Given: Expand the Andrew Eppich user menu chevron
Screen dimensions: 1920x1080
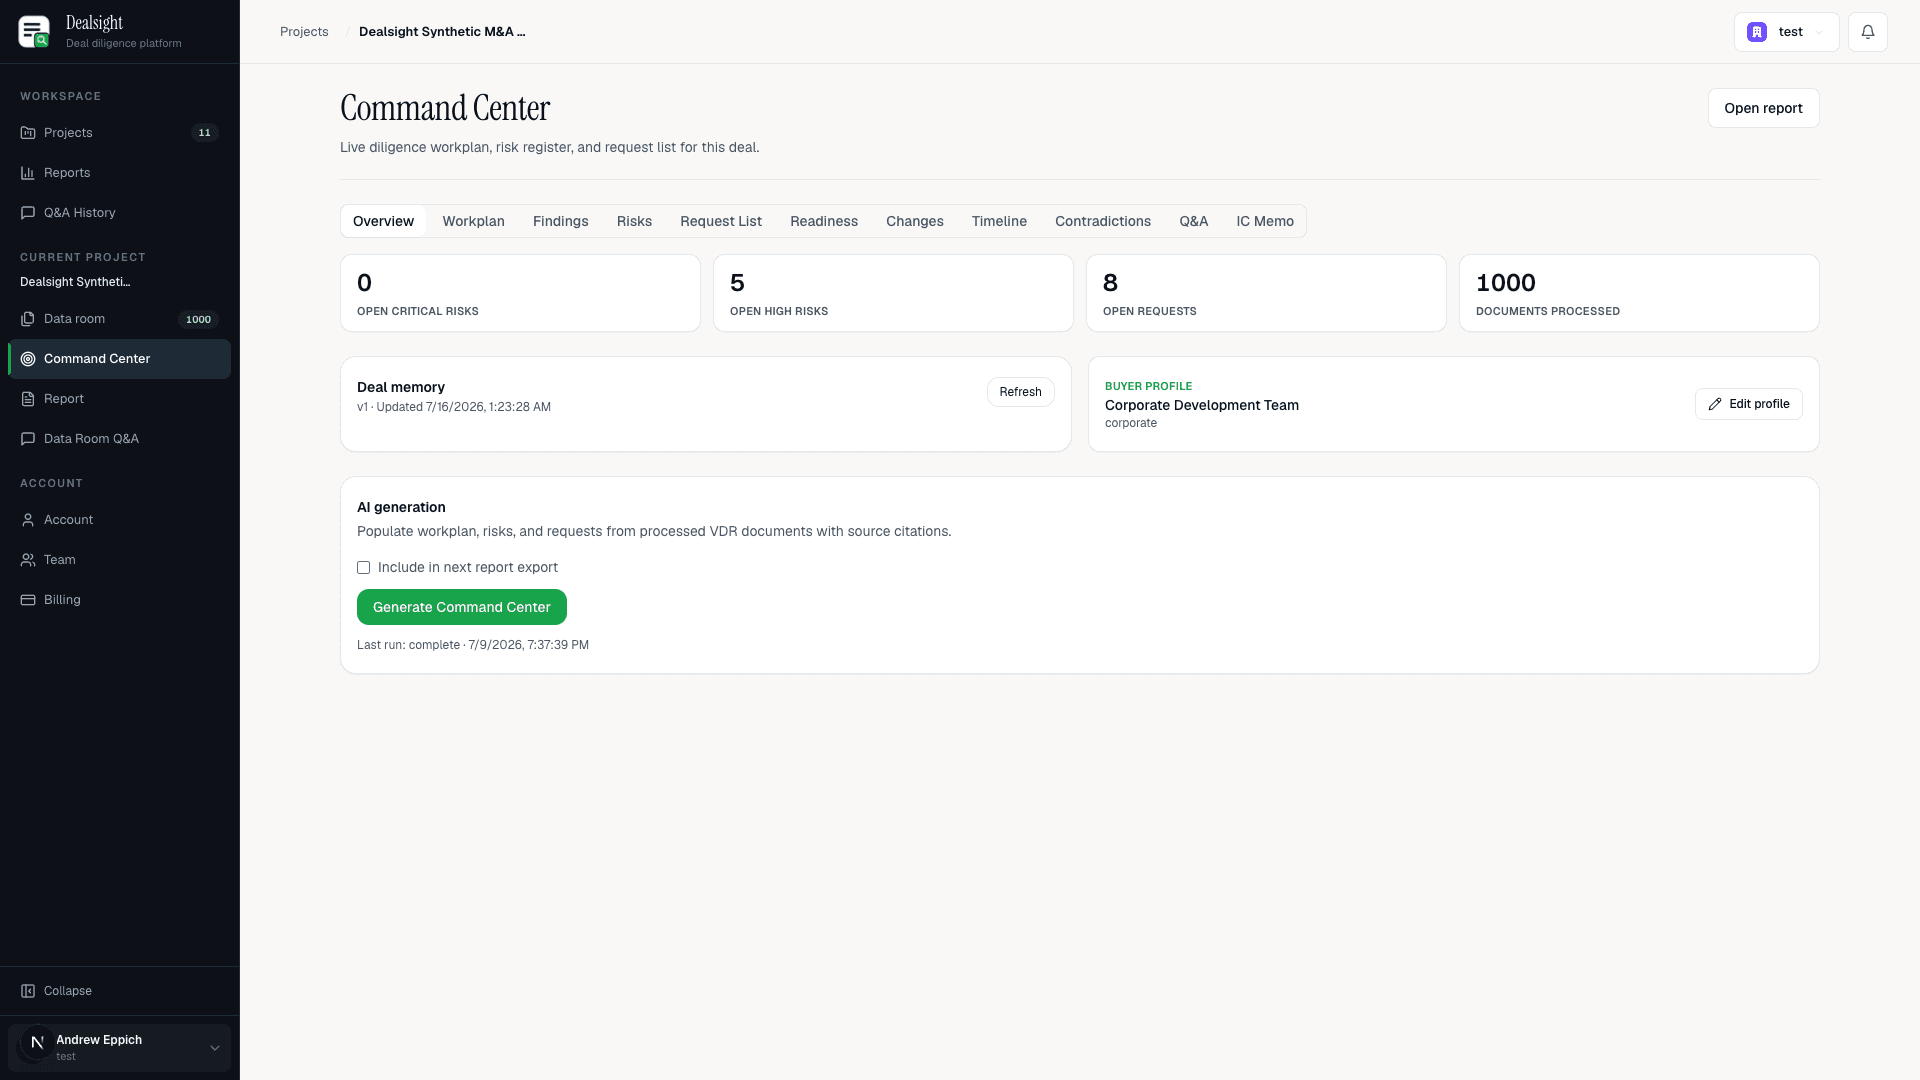Looking at the screenshot, I should click(x=214, y=1048).
